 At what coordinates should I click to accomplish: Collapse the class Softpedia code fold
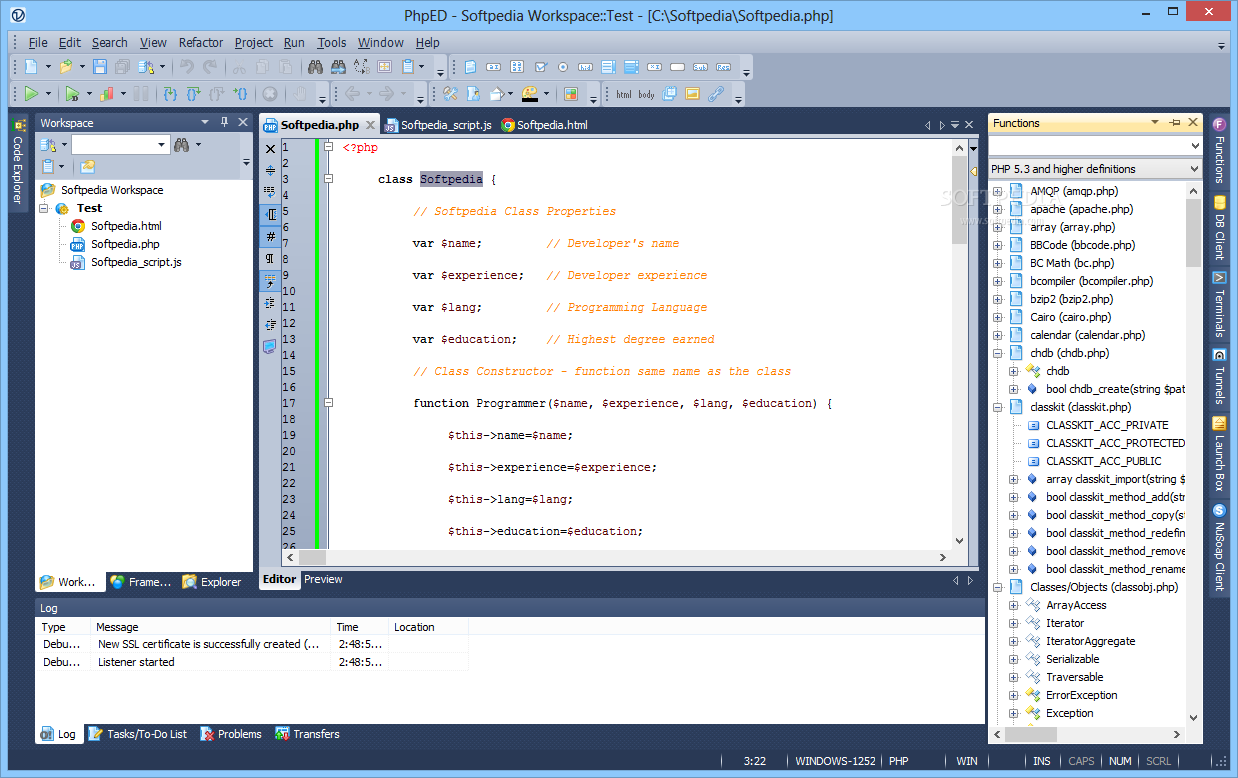328,179
